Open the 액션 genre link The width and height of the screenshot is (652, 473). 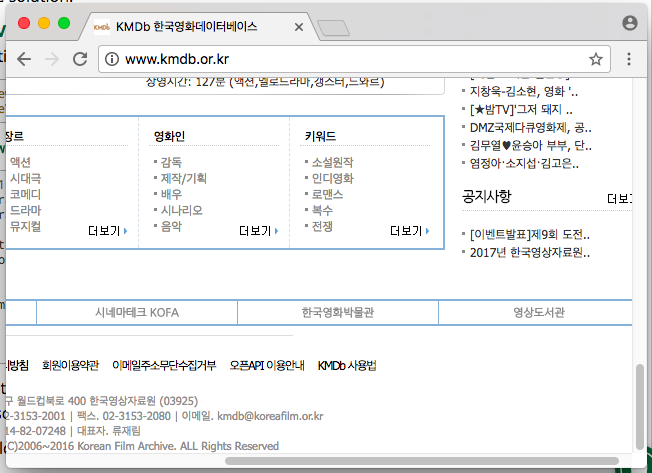[20, 162]
